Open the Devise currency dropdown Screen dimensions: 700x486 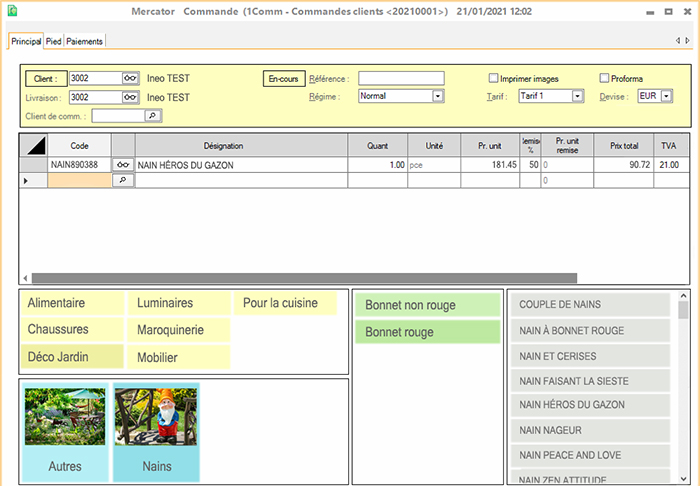pyautogui.click(x=666, y=97)
